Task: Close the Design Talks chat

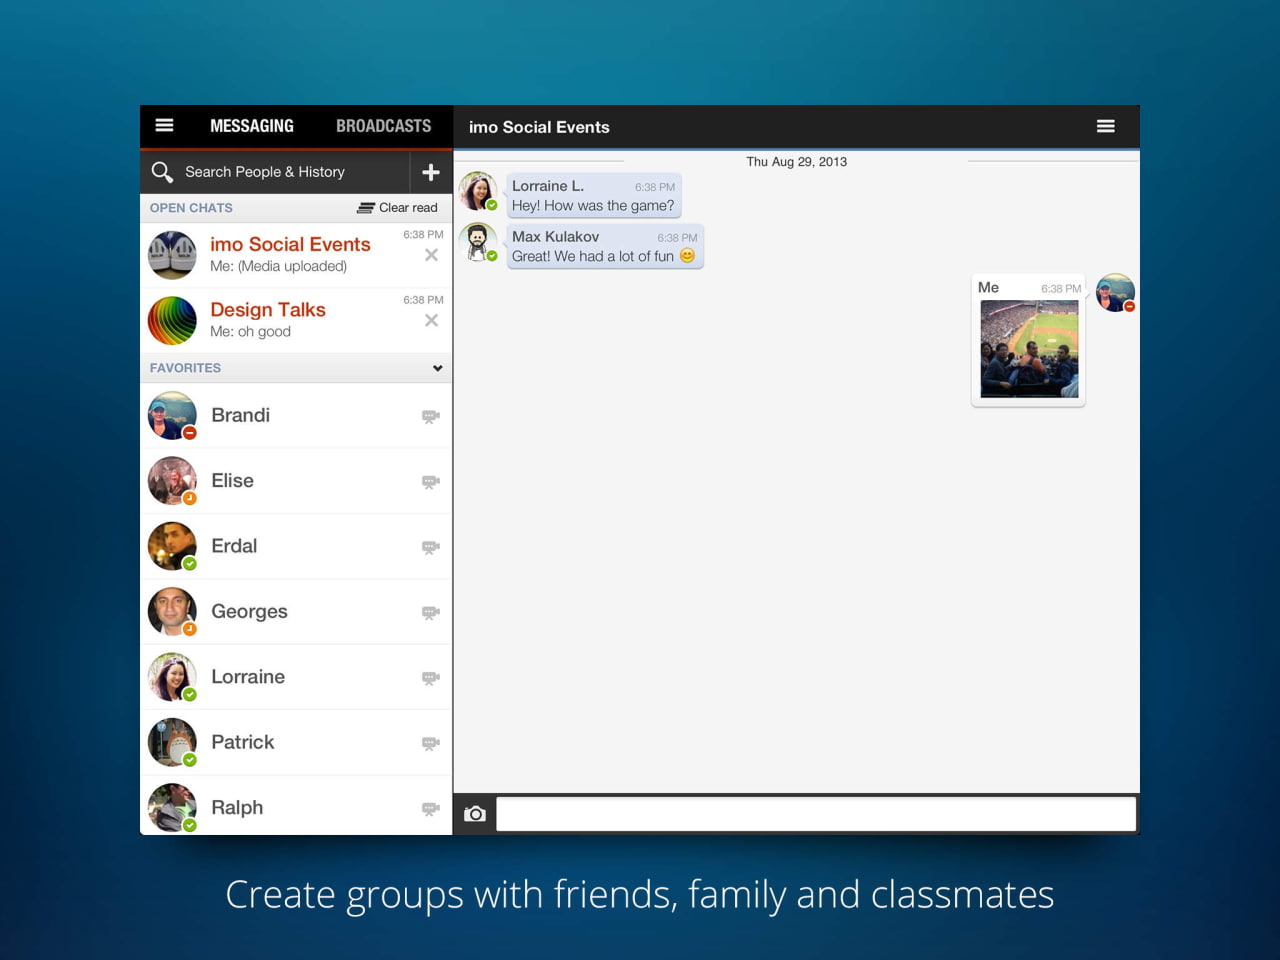Action: pyautogui.click(x=431, y=320)
